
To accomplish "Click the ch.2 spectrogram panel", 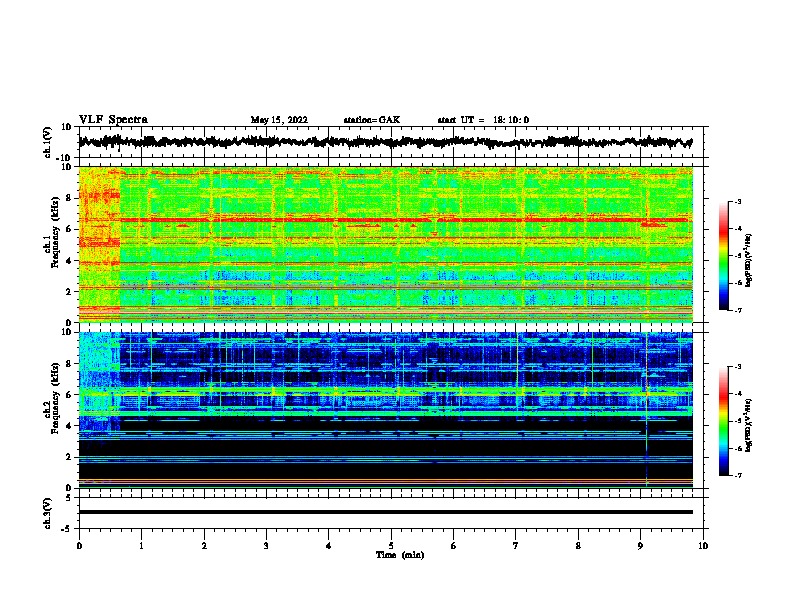I will pos(386,410).
